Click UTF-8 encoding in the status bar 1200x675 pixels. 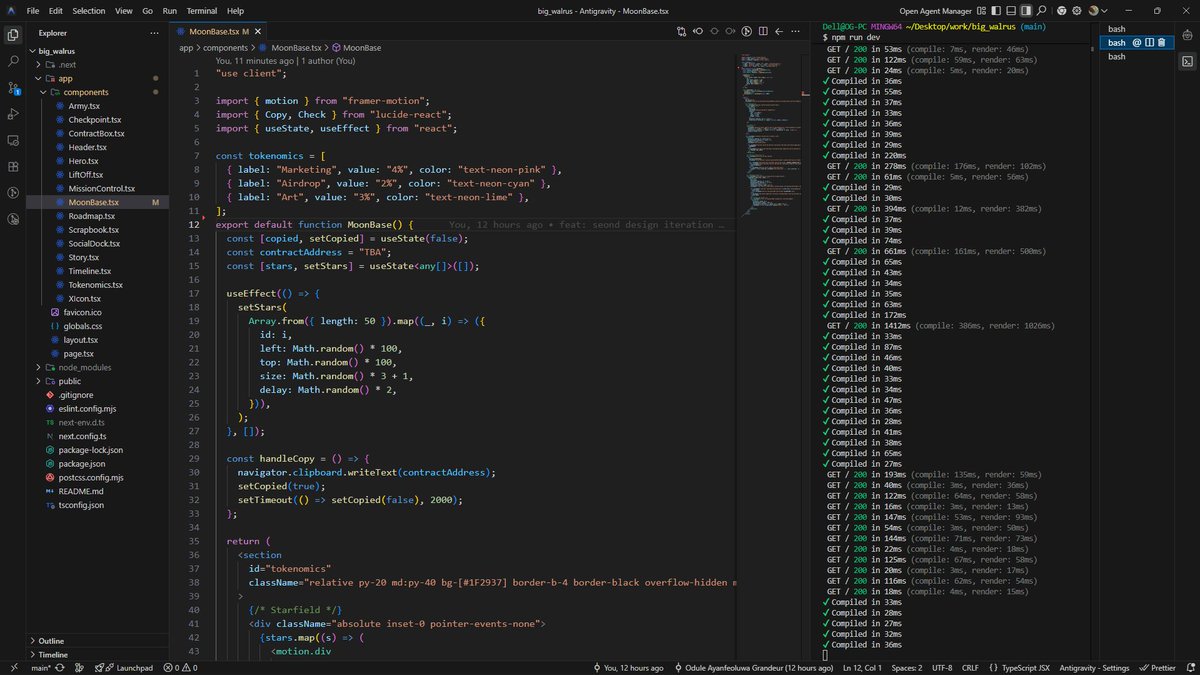tap(942, 667)
